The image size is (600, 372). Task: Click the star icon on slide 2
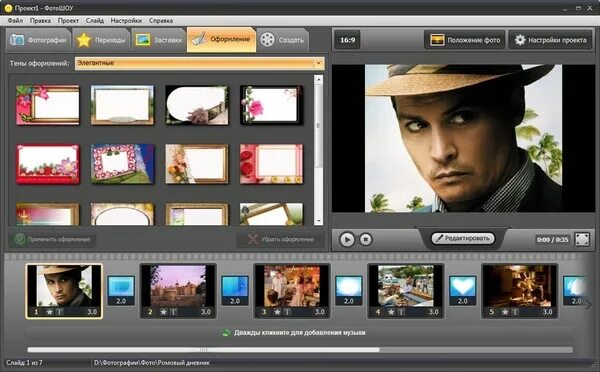[x=163, y=312]
